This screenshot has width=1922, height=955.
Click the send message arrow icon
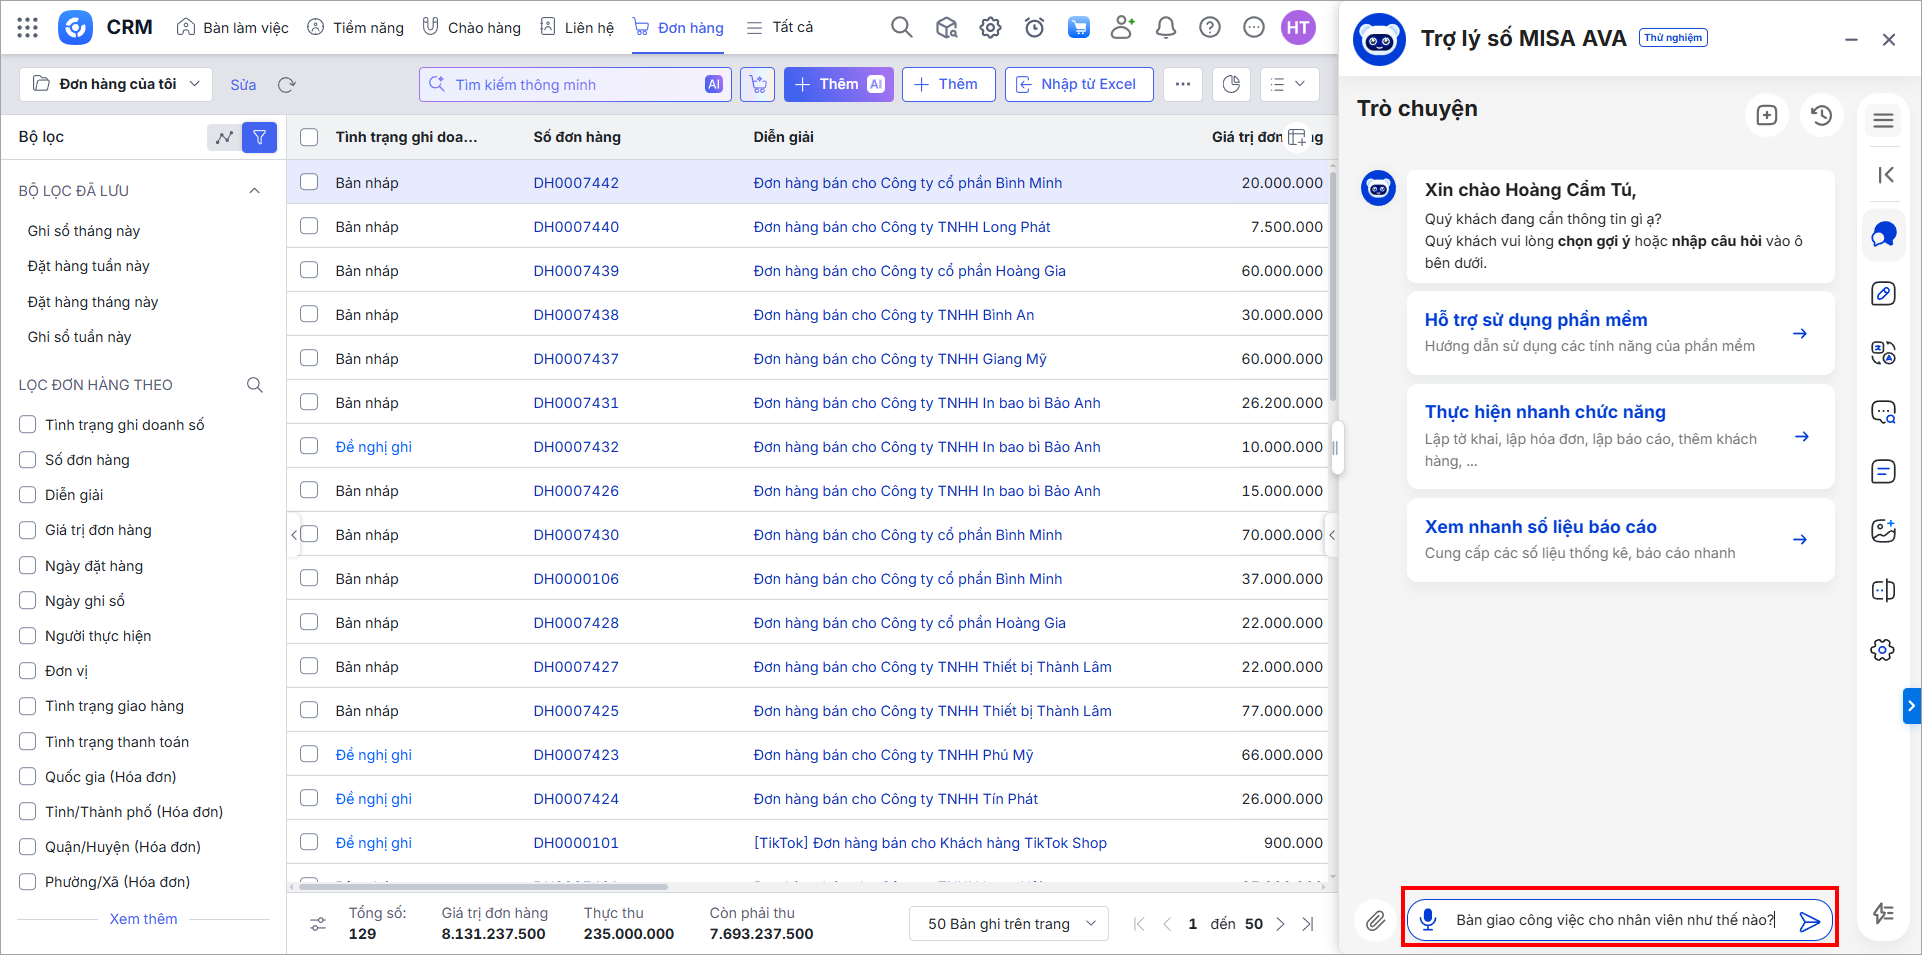(x=1809, y=921)
